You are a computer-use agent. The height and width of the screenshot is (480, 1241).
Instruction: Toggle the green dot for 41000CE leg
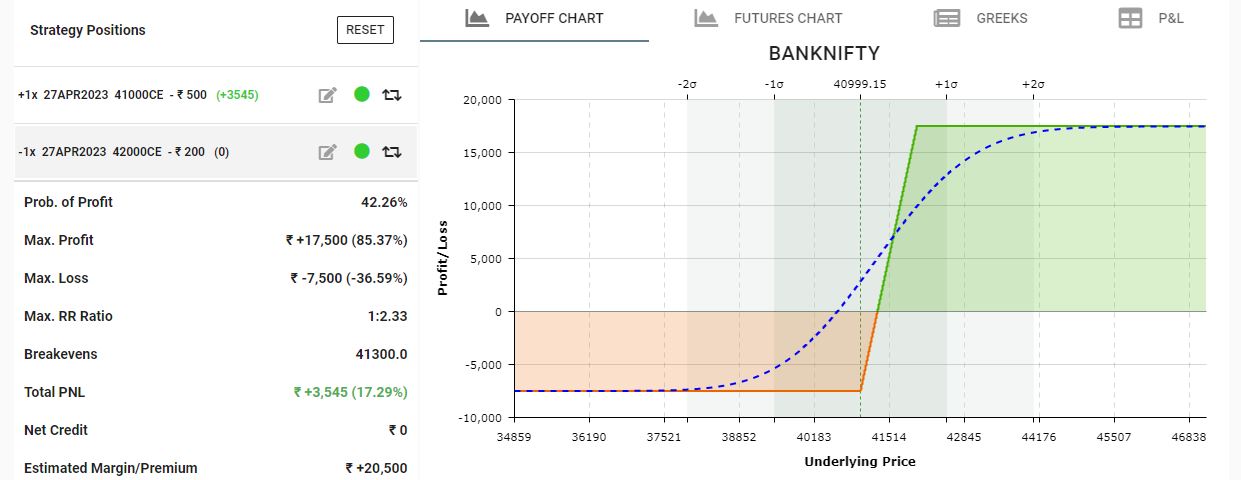click(362, 94)
